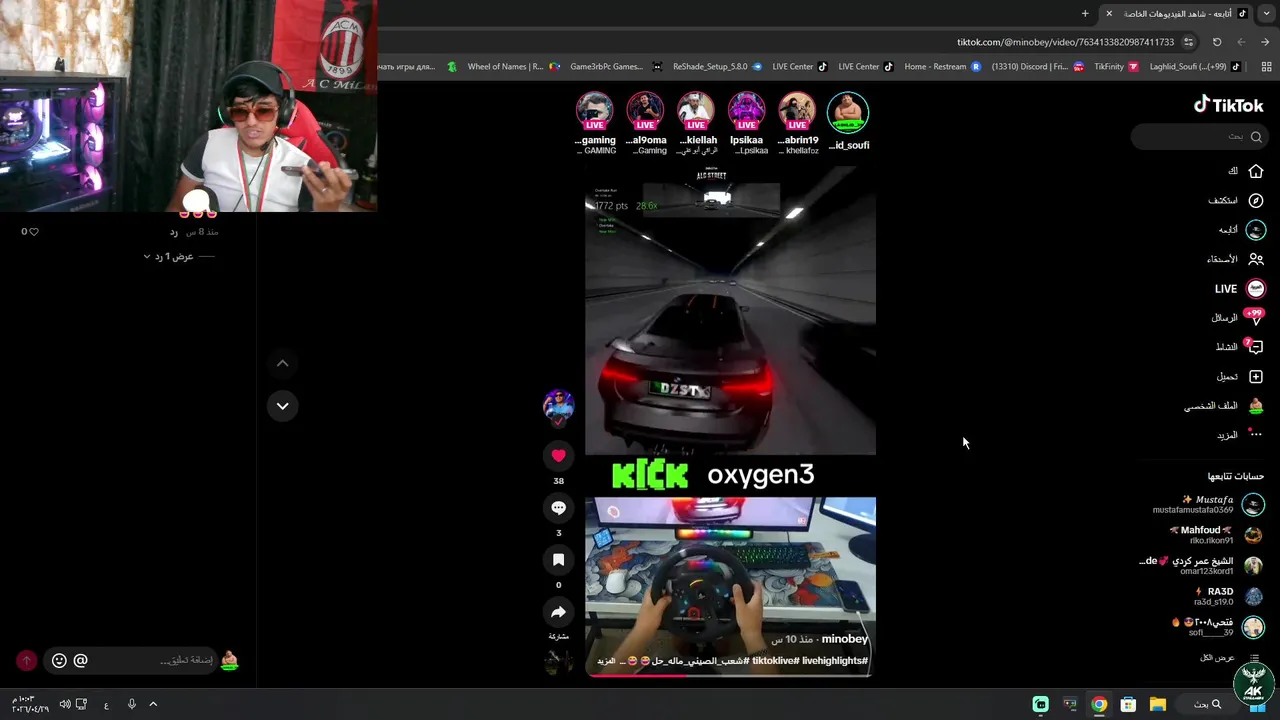Open Chrome from the taskbar
This screenshot has height=720, width=1280.
click(1099, 704)
